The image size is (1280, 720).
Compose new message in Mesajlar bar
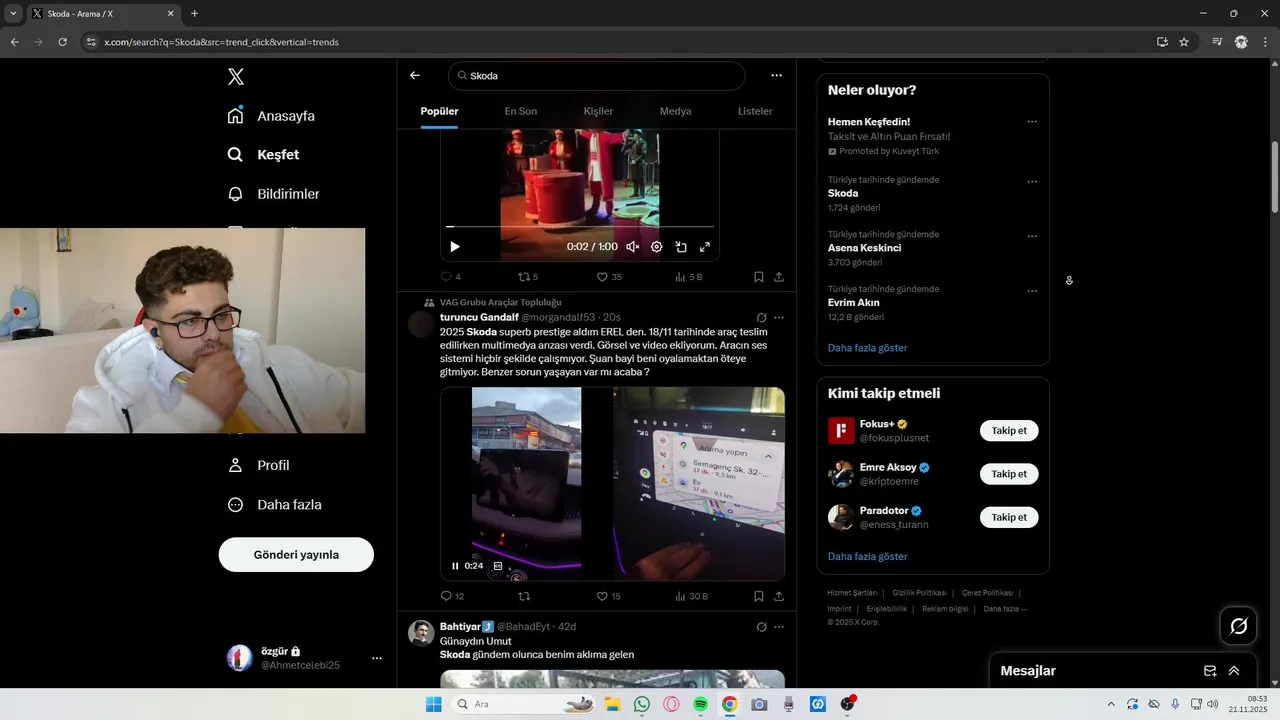click(1210, 671)
